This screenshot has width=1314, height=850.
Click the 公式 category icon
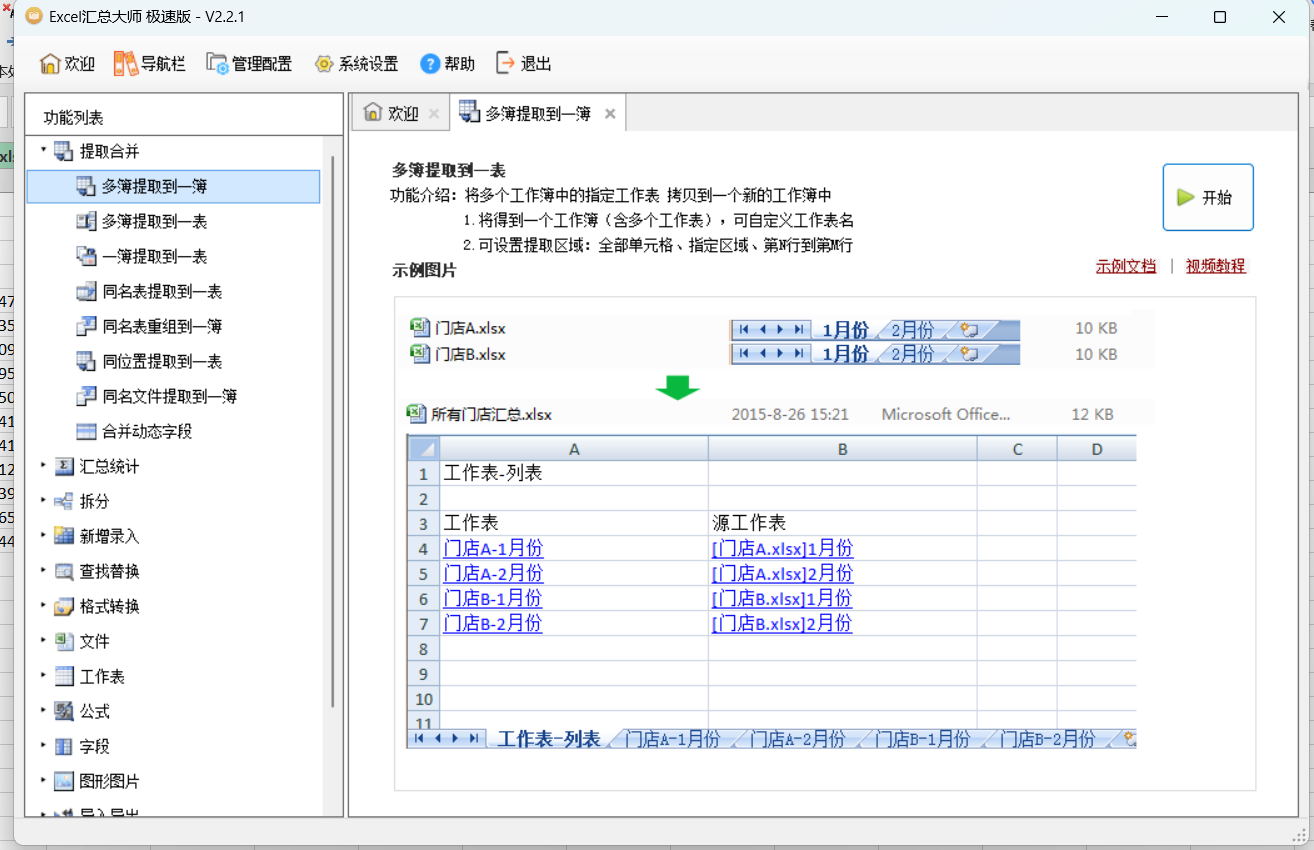[64, 711]
